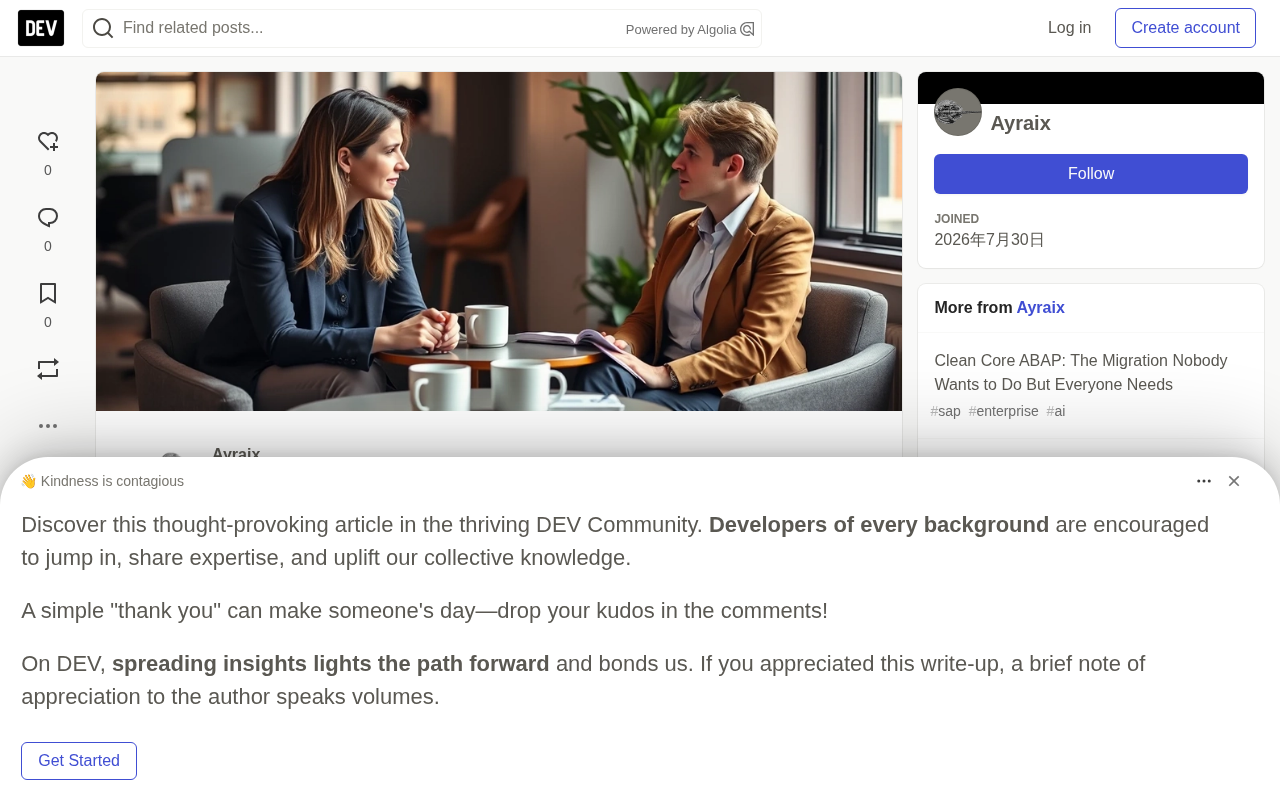The image size is (1280, 800).
Task: Open the Ayraix name in the author card
Action: [1020, 123]
